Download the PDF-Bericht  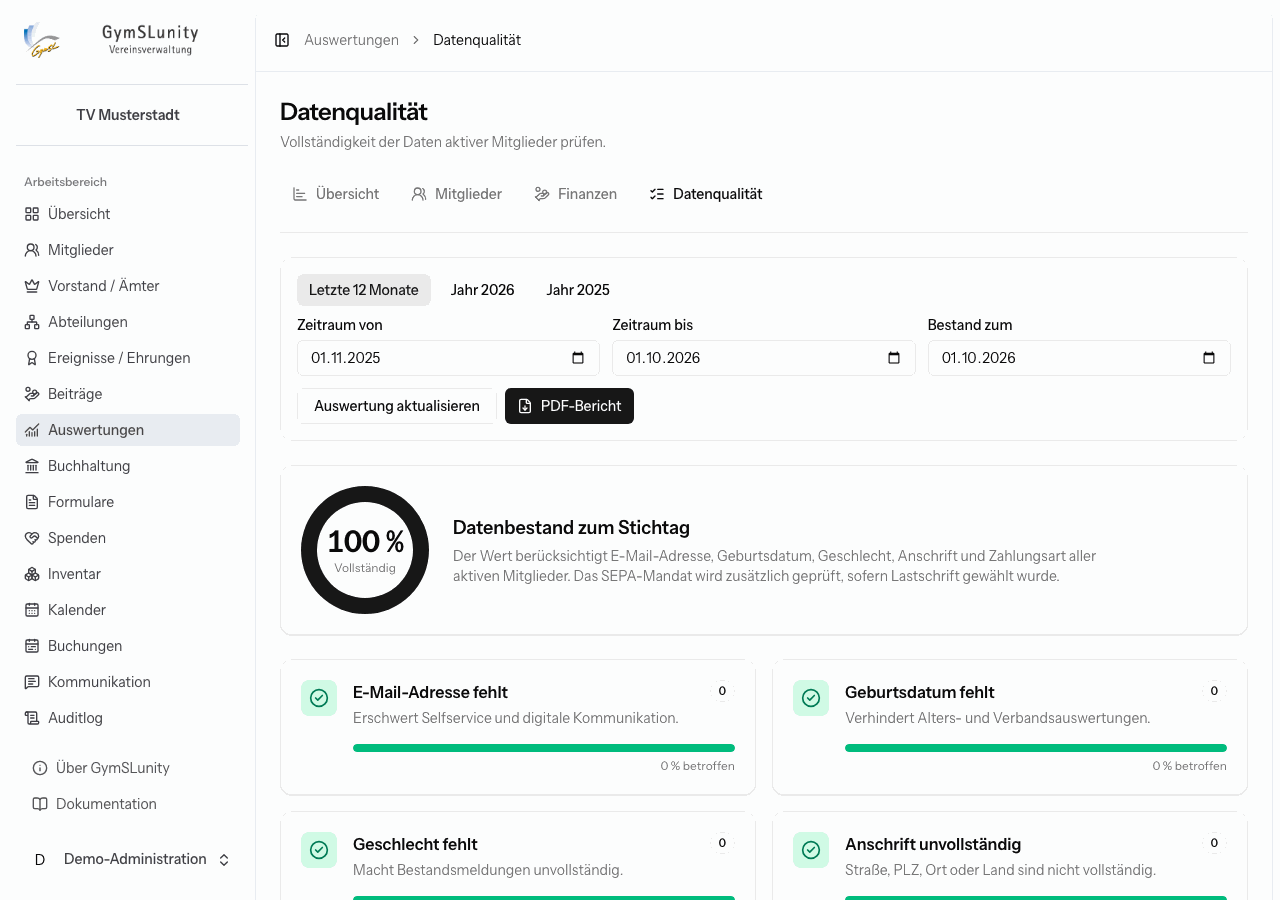569,406
